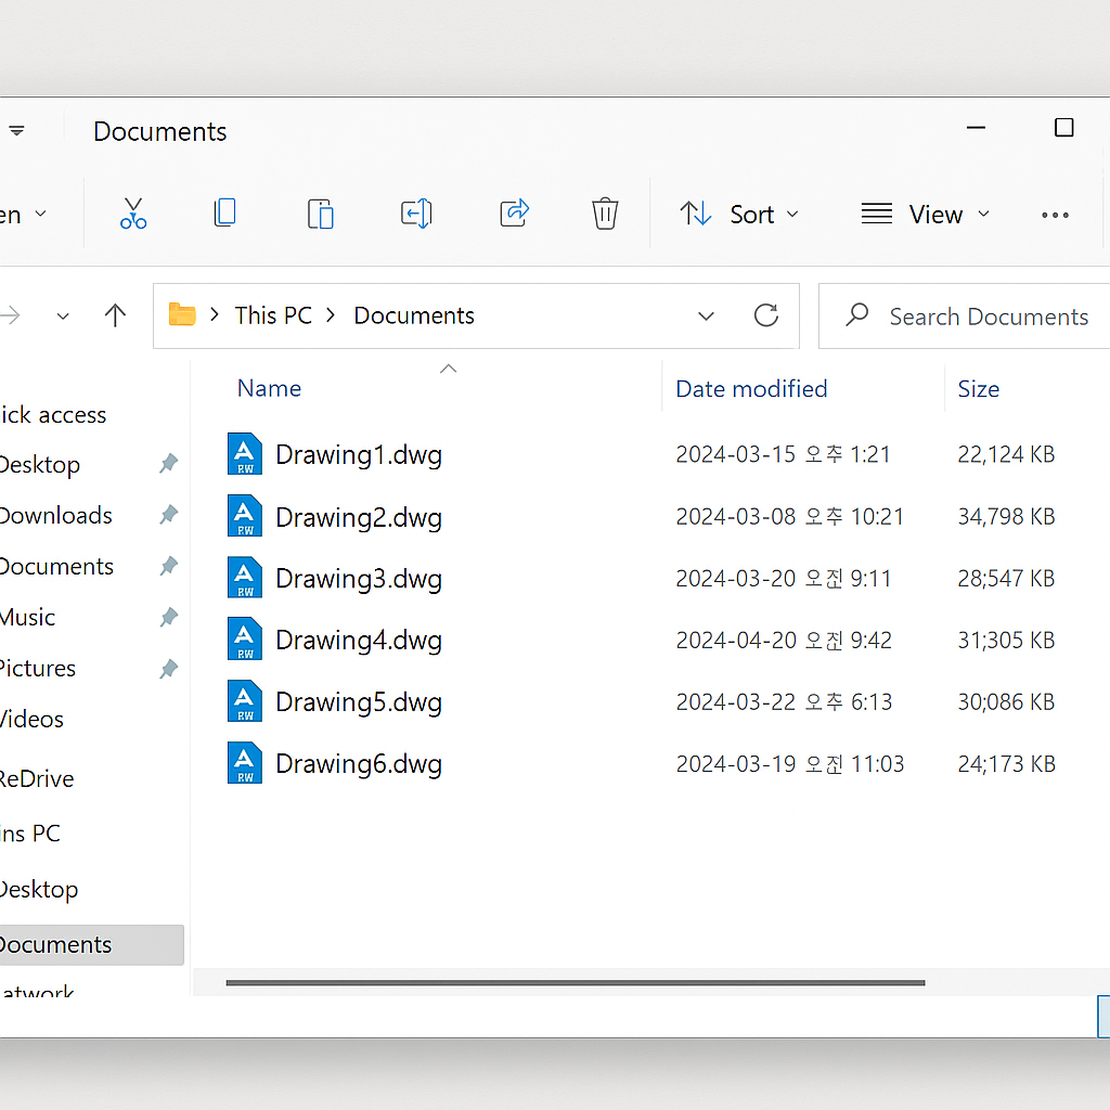Image resolution: width=1110 pixels, height=1110 pixels.
Task: Sort files by Name column header
Action: point(269,389)
